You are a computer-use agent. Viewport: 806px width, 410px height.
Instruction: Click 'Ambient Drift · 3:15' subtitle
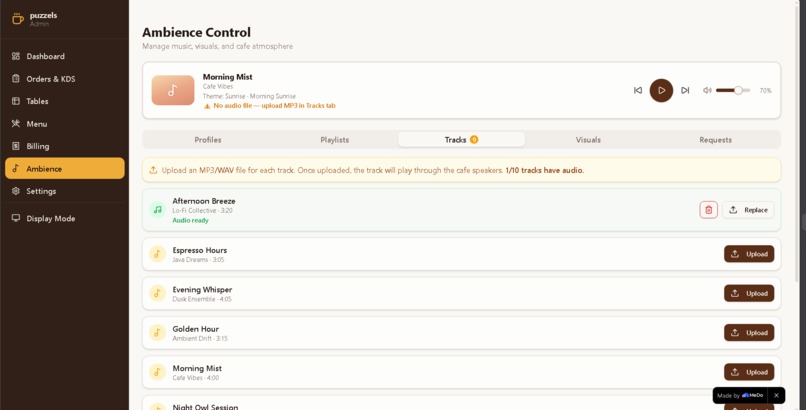pyautogui.click(x=200, y=339)
